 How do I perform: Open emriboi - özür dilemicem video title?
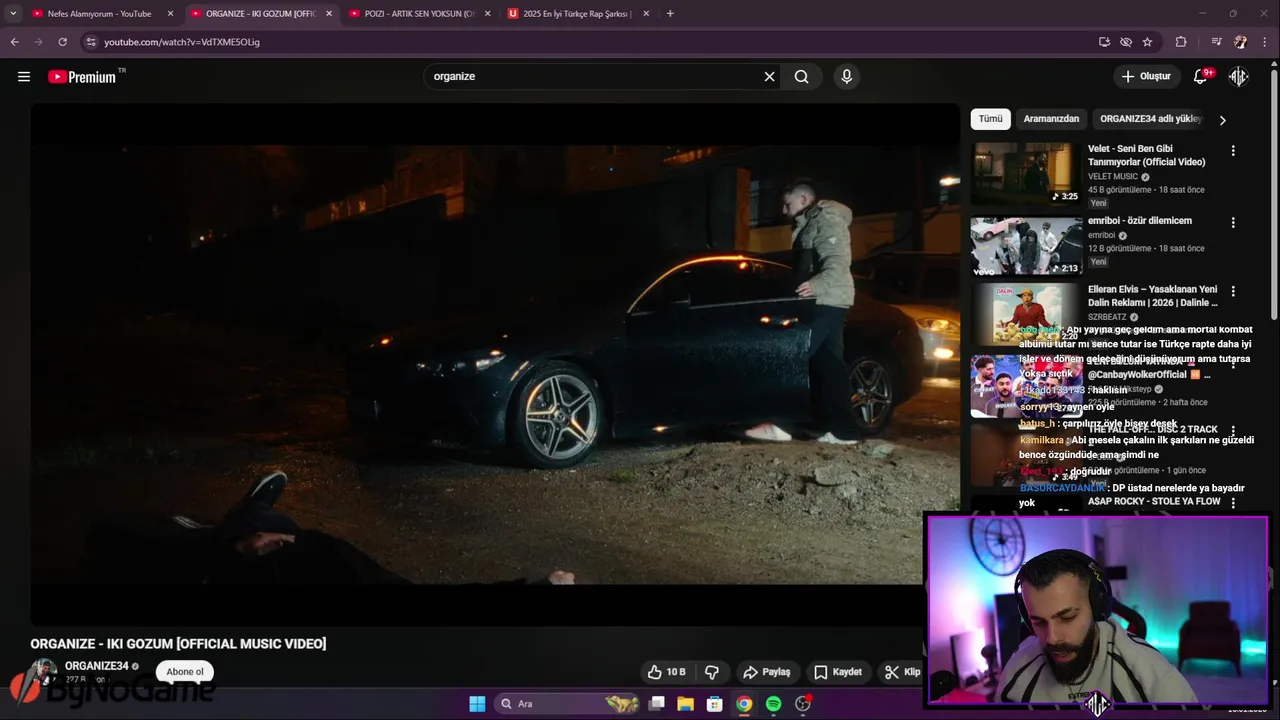coord(1140,221)
